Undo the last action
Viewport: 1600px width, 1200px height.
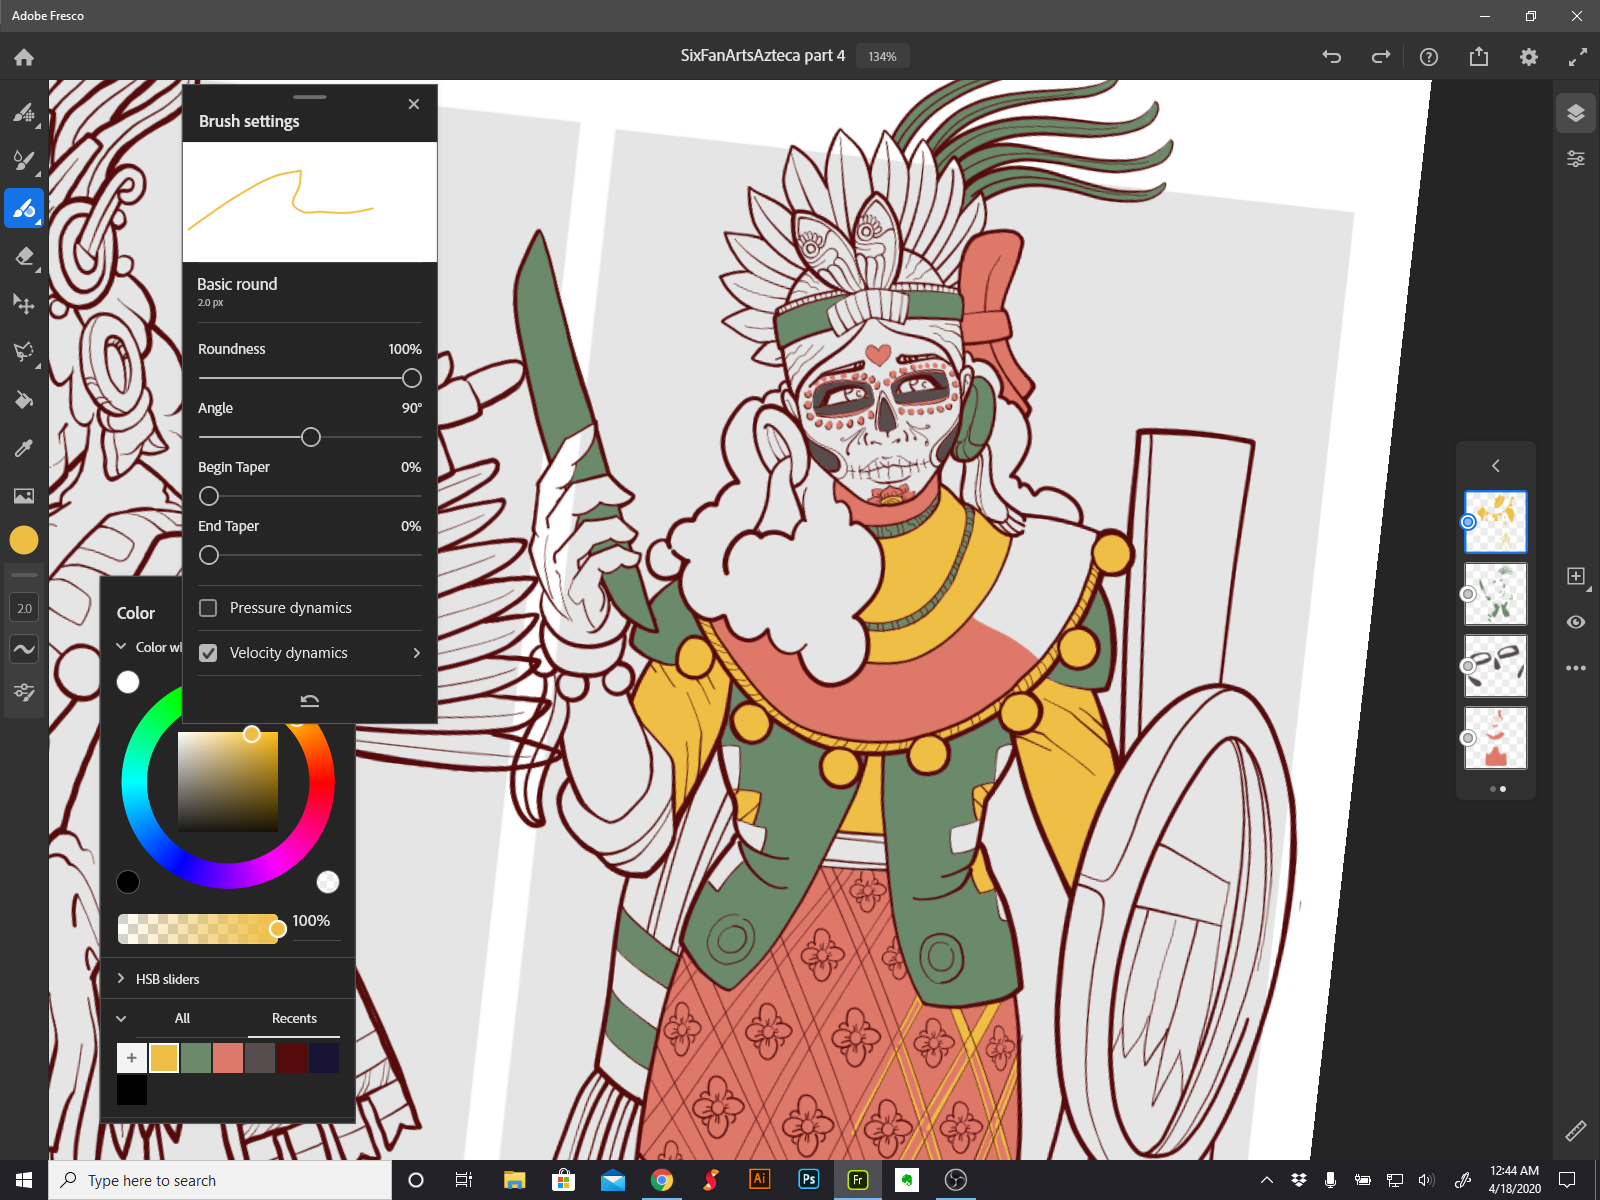[x=1332, y=57]
